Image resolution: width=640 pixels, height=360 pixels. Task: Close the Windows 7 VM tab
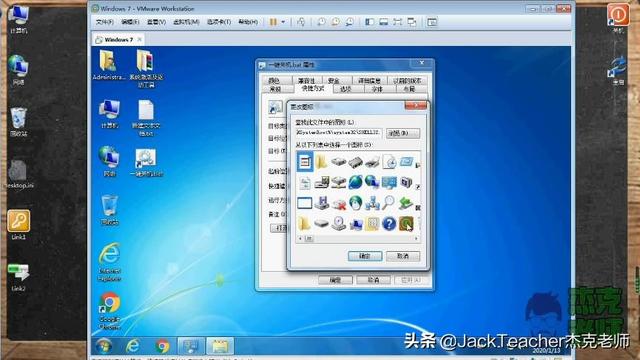tap(140, 39)
